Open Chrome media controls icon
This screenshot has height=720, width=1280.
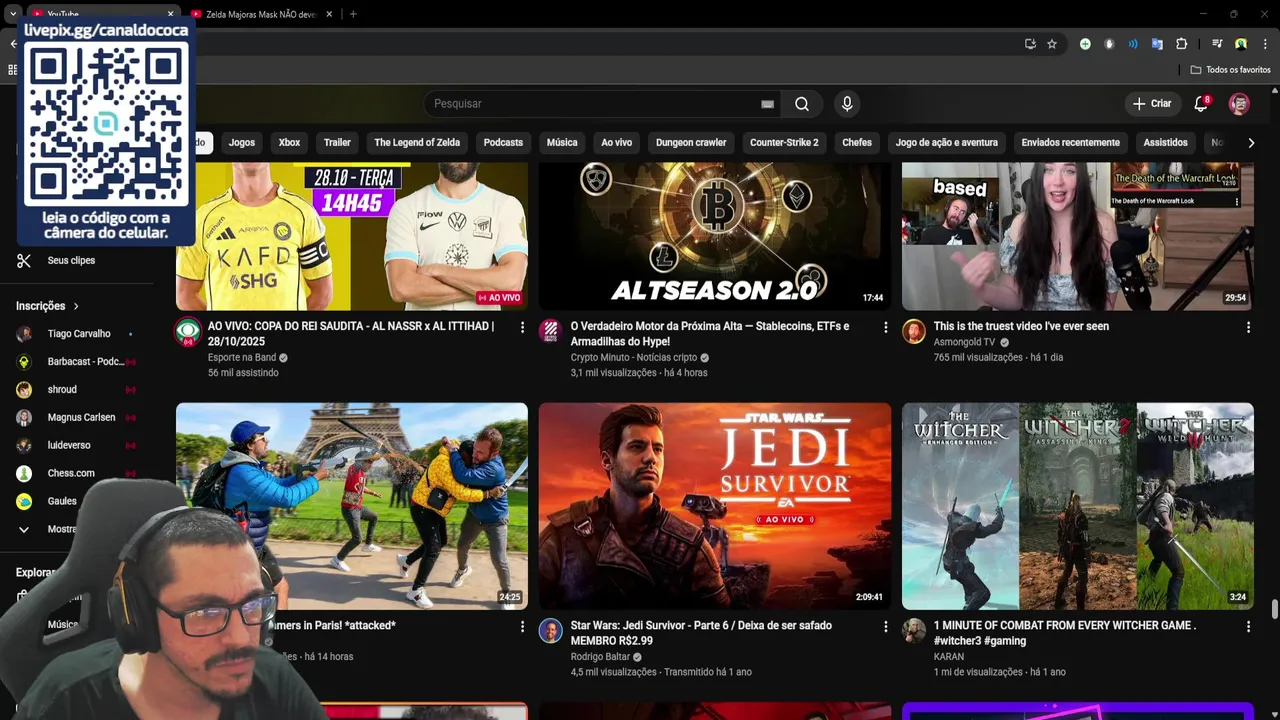click(x=1217, y=44)
